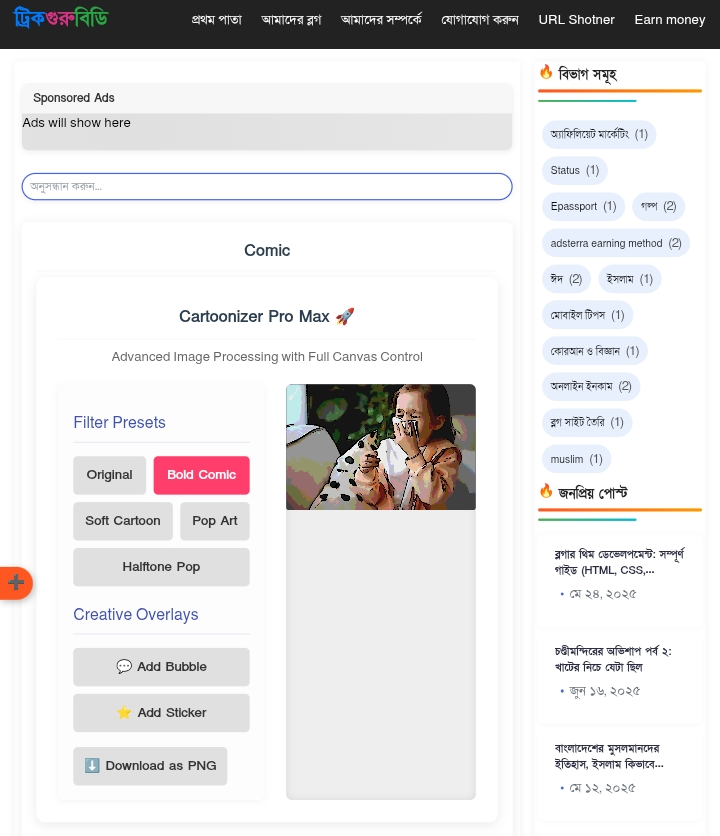Open the আমাদের ব্লগ menu item
The image size is (720, 836).
[291, 20]
